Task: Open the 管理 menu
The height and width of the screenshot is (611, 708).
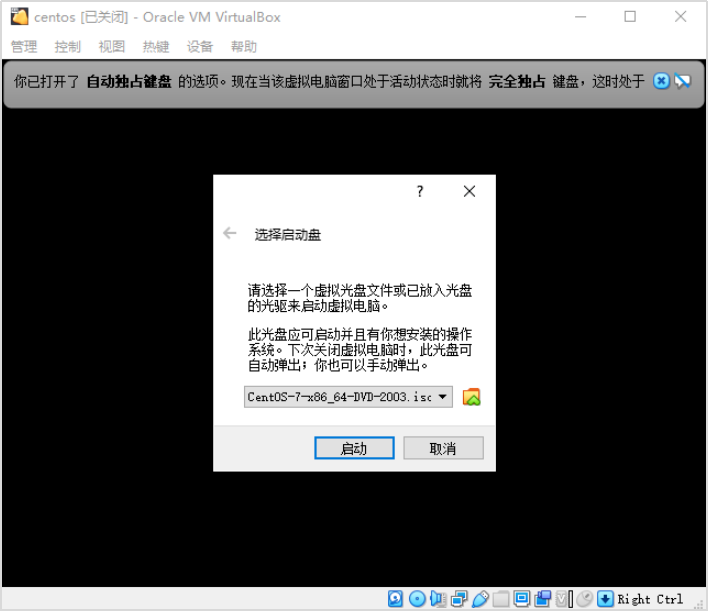Action: click(x=24, y=47)
